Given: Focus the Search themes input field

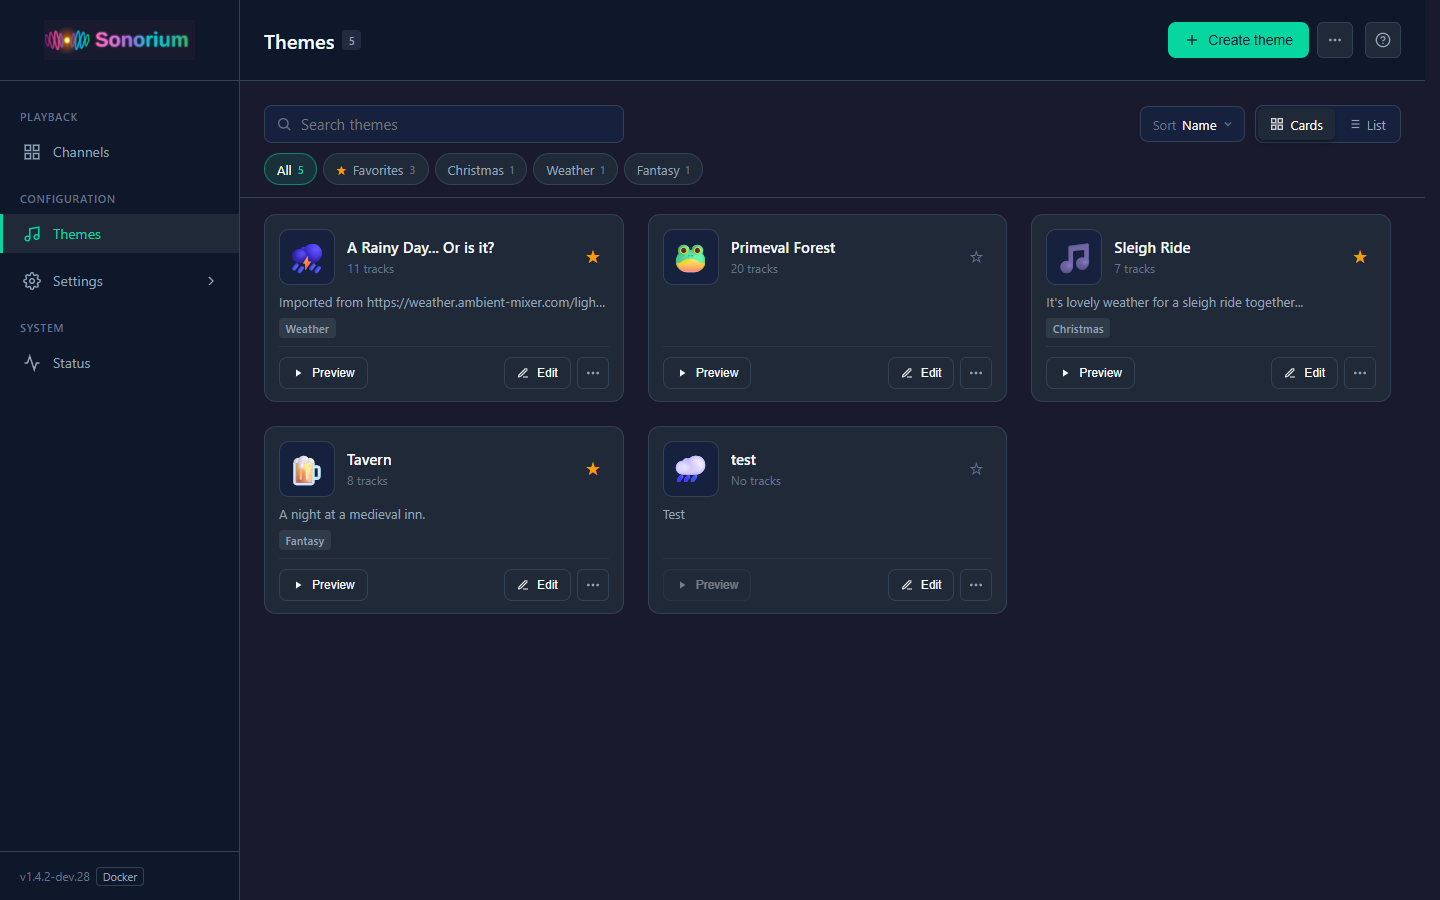Looking at the screenshot, I should click(x=444, y=124).
